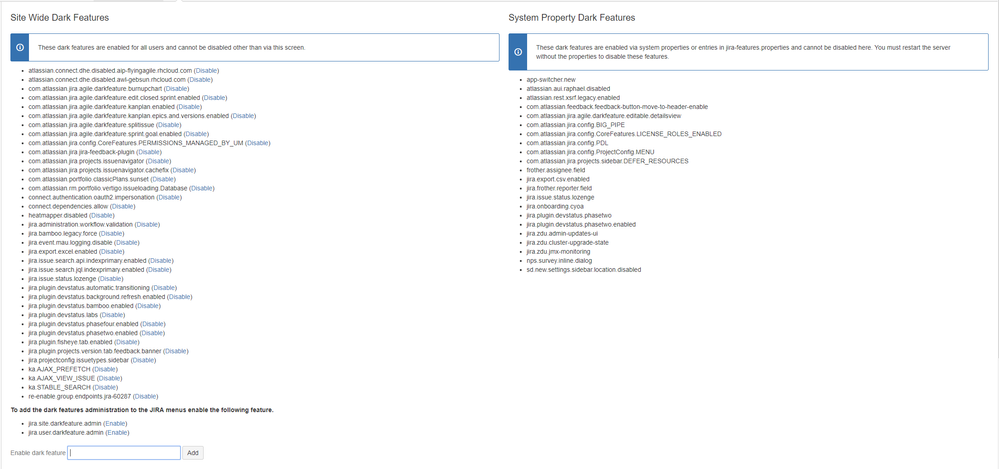Disable devstatus.bamboo.enabled feature
Viewport: 999px width, 469px height.
148,306
